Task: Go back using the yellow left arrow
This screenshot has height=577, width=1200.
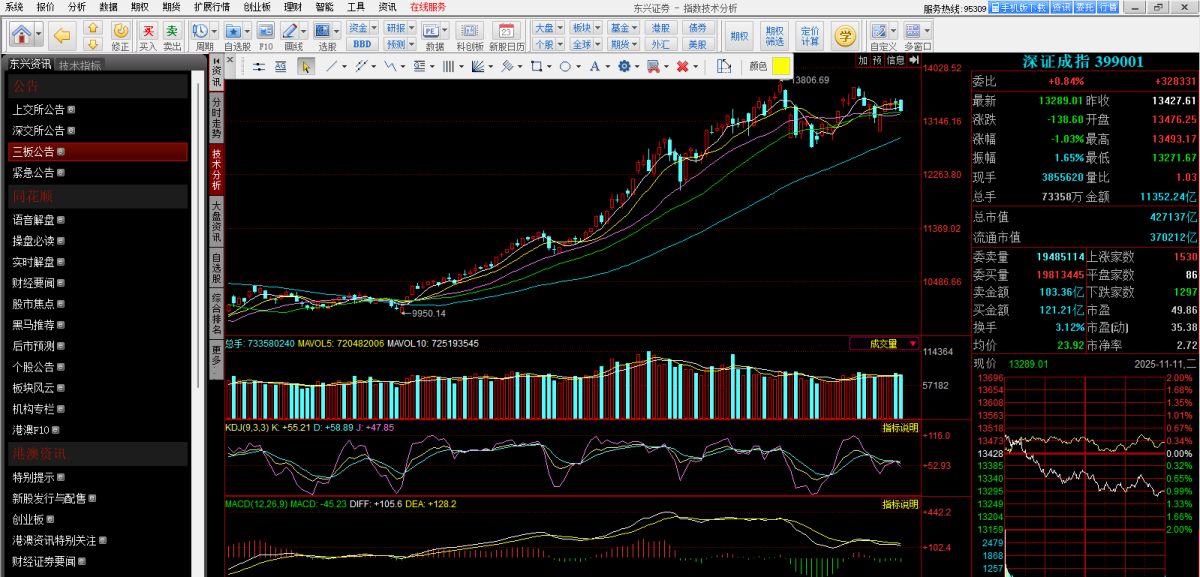Action: click(x=61, y=35)
